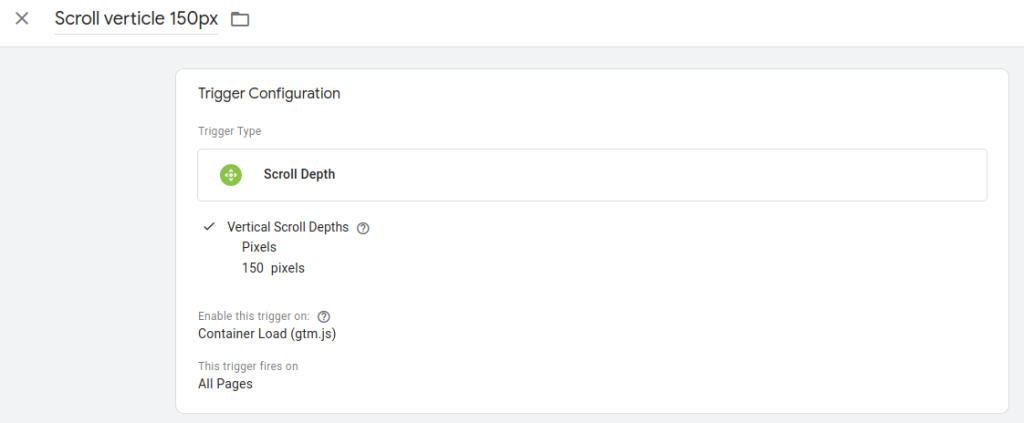Screen dimensions: 1024x423
Task: Close the trigger editor with the X
Action: [x=22, y=19]
